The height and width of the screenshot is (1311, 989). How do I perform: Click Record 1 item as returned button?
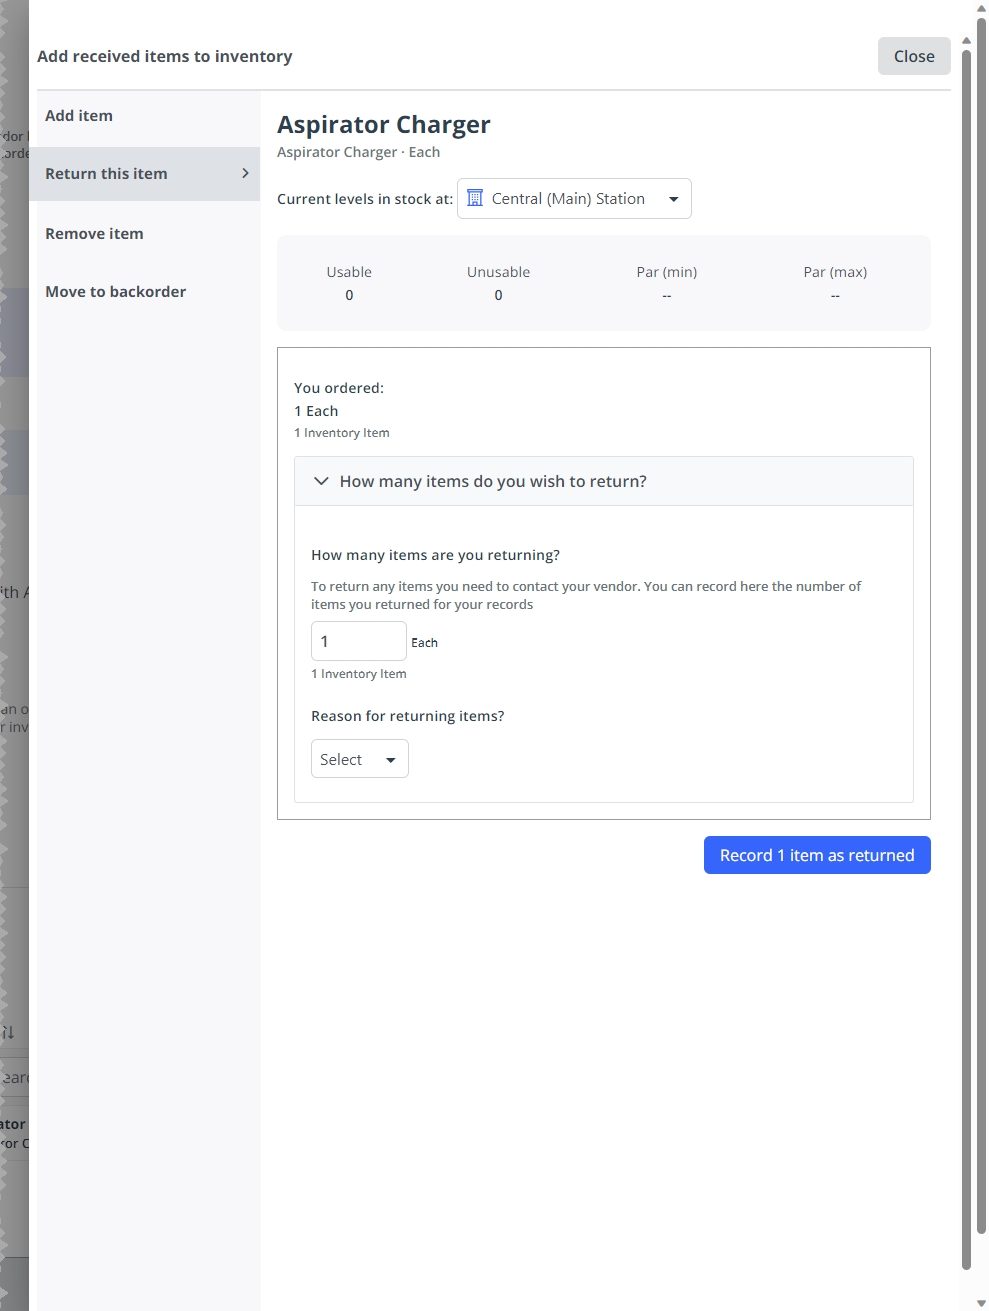817,855
